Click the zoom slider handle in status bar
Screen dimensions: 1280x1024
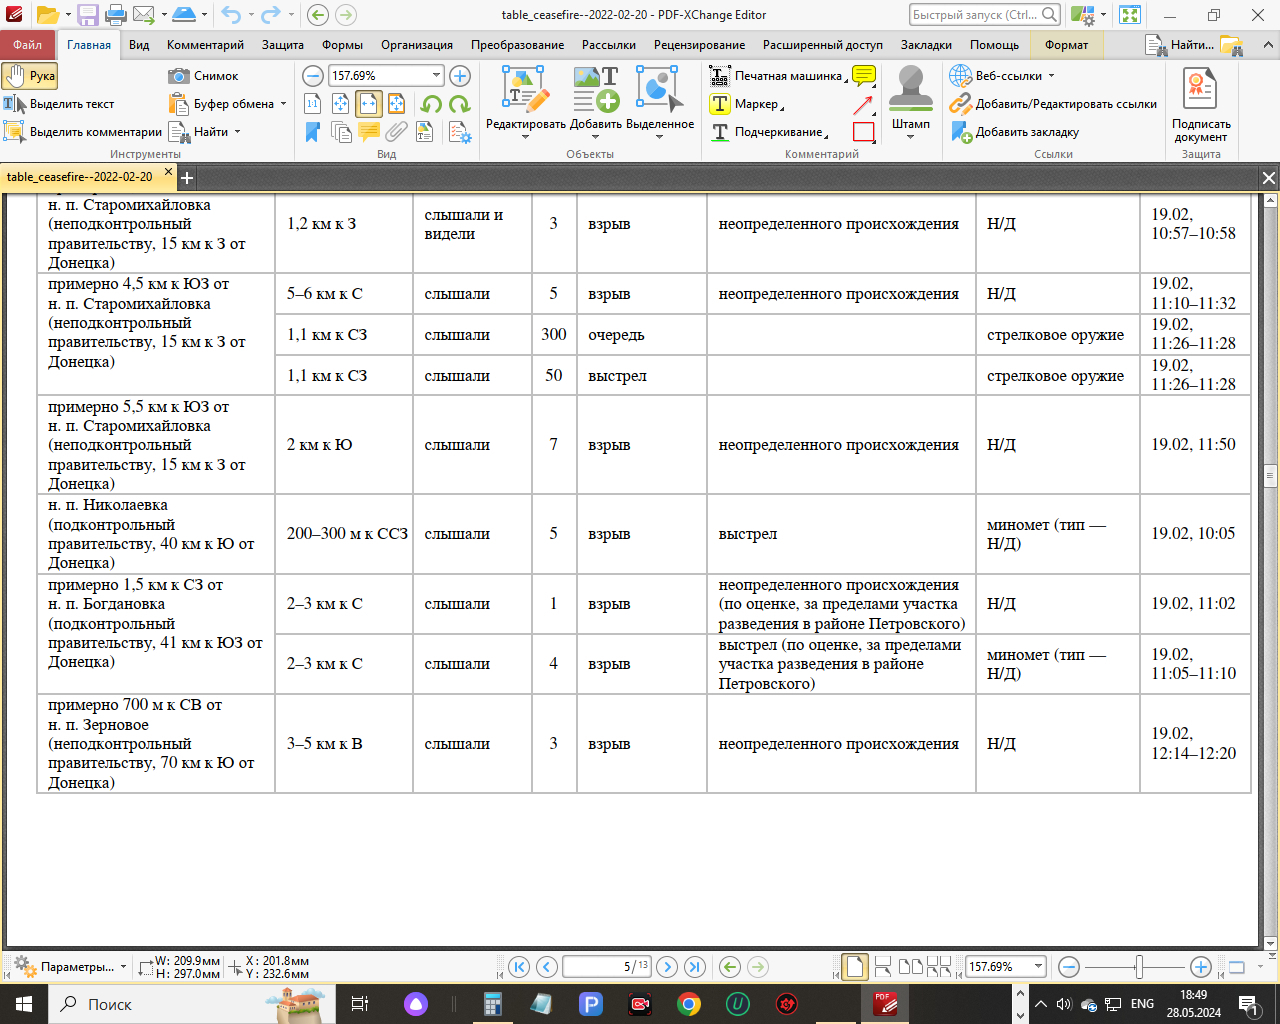[1138, 967]
